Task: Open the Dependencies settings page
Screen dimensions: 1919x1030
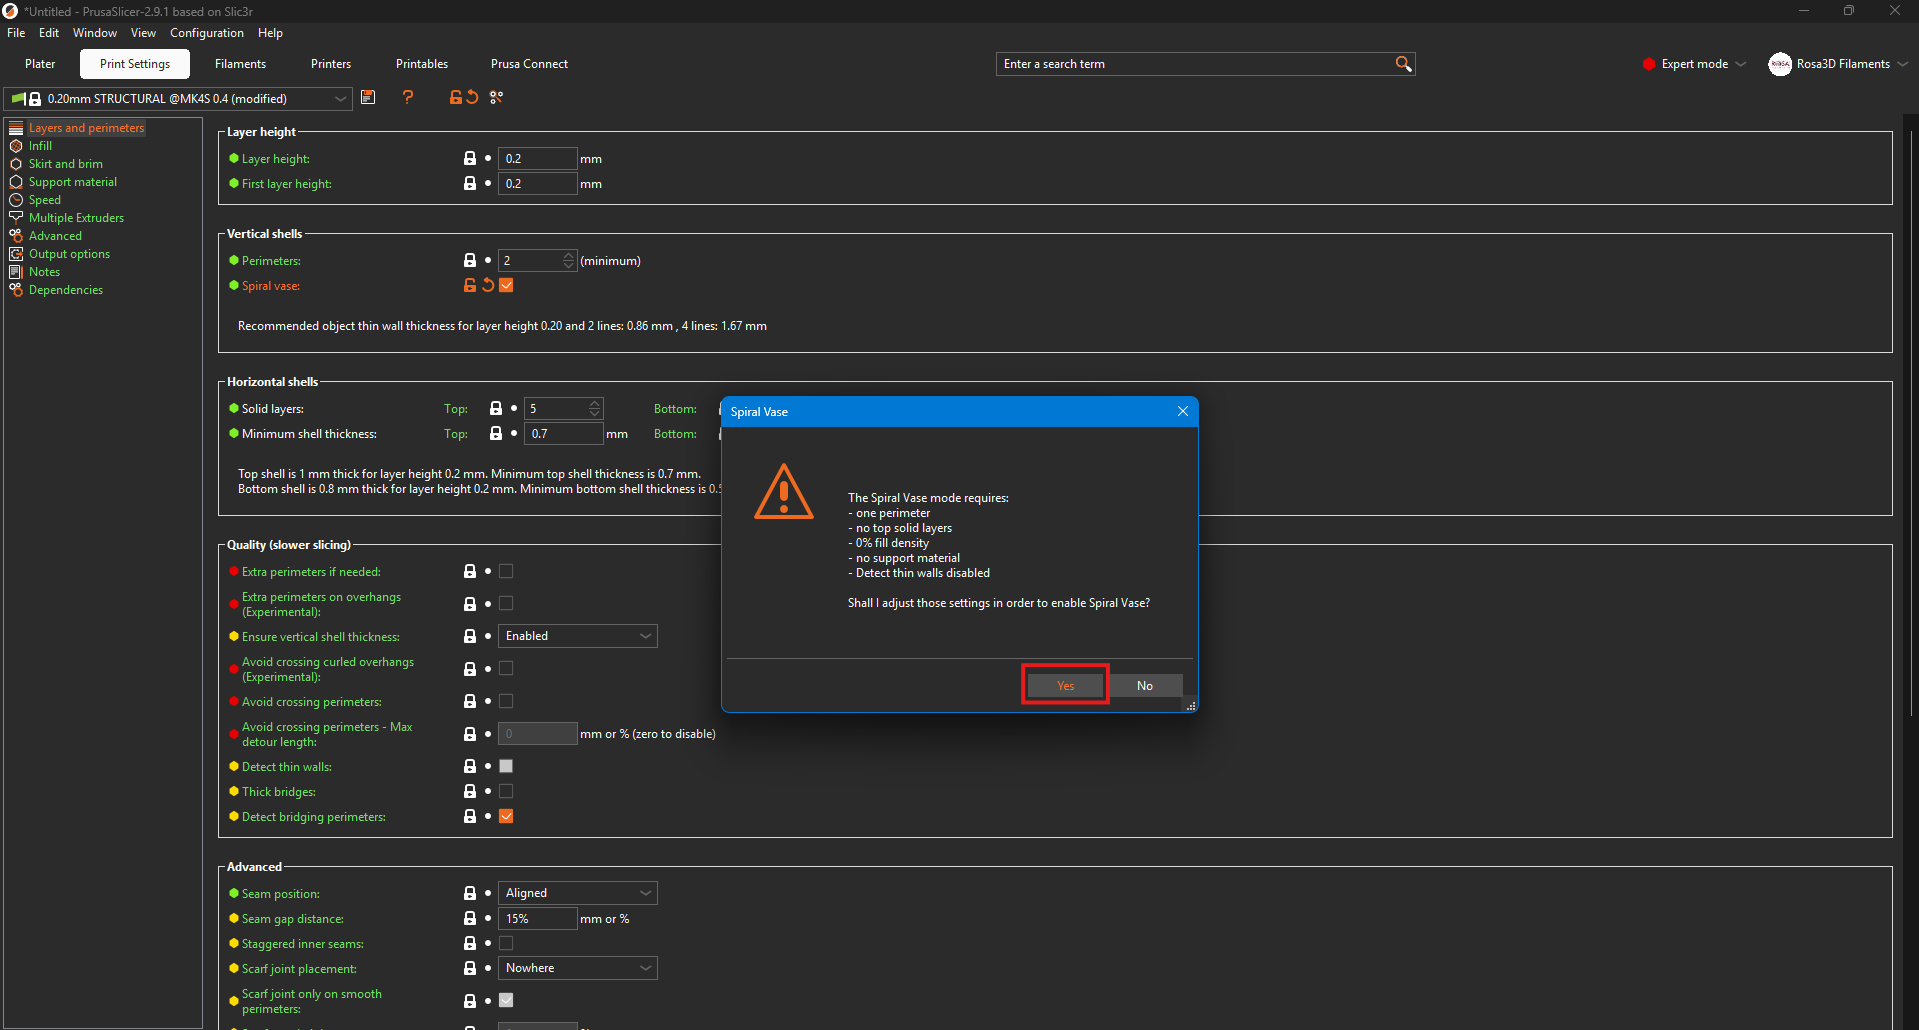Action: click(66, 290)
